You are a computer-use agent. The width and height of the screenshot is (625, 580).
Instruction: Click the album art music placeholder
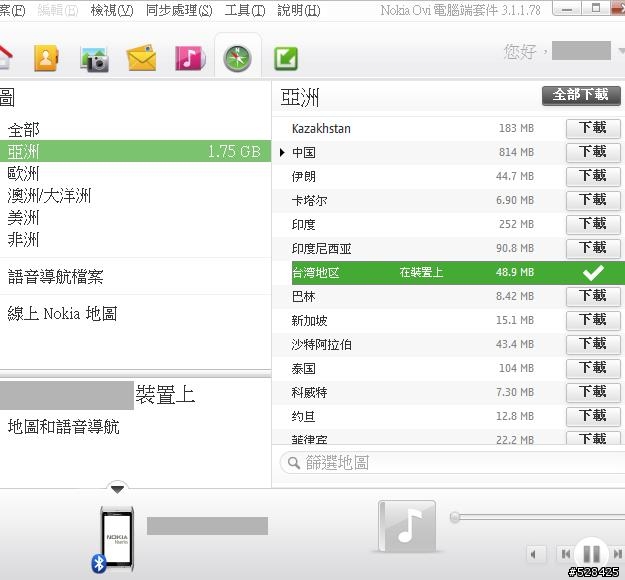pyautogui.click(x=407, y=526)
